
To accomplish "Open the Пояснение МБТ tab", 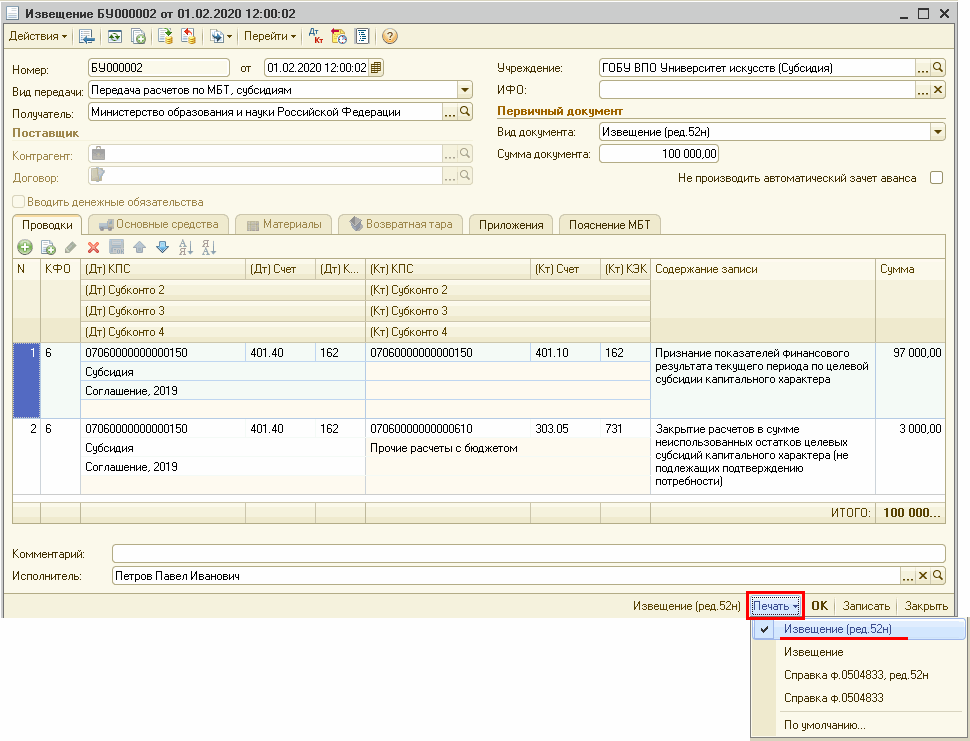I will tap(609, 224).
